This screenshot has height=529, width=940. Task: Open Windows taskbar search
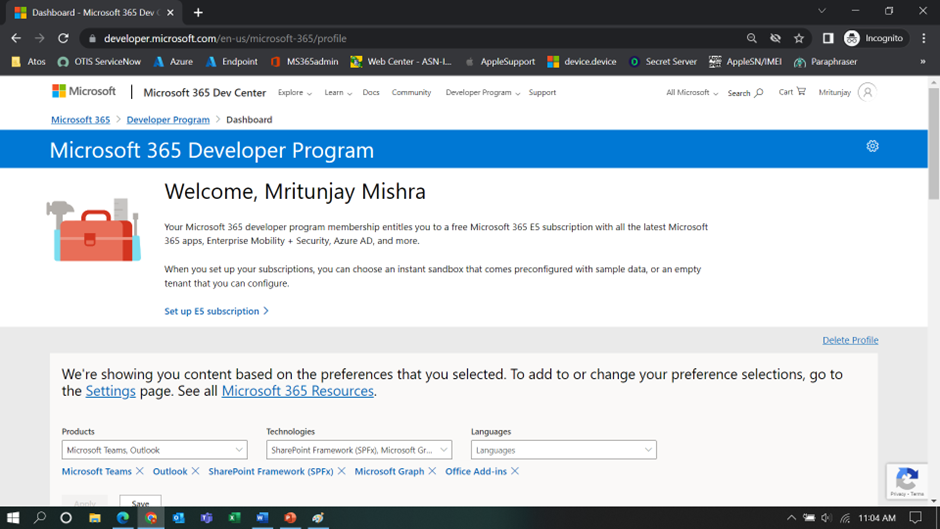coord(40,518)
